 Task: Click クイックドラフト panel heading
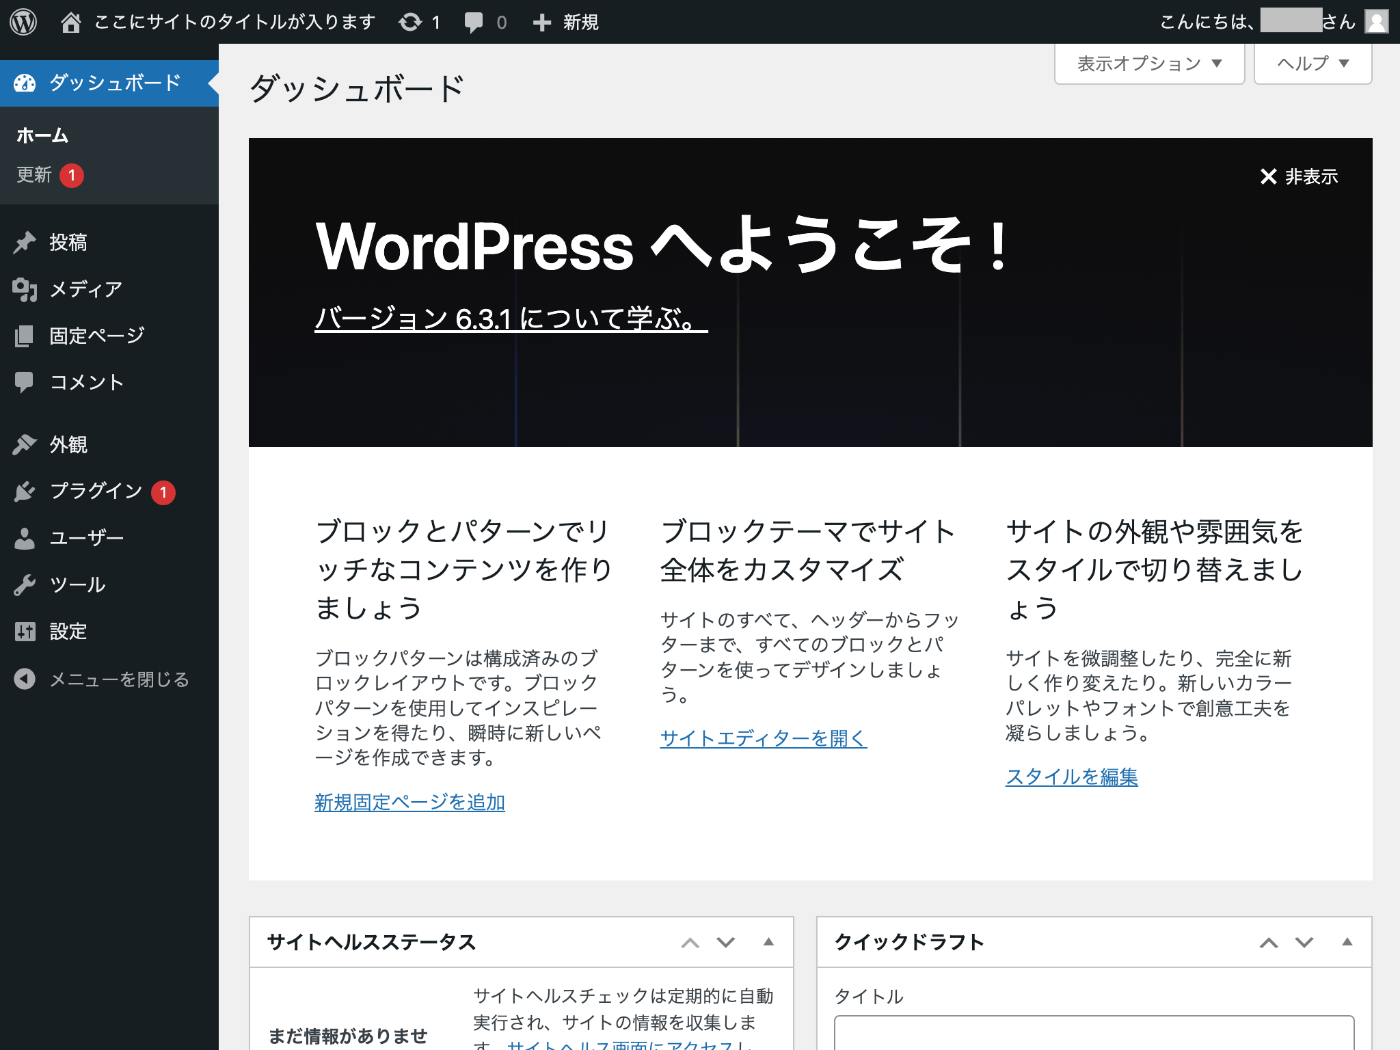(909, 942)
